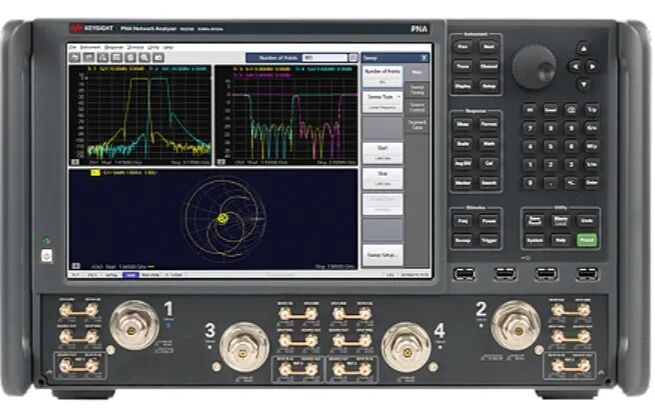Select the up arrow navigation key
This screenshot has height=415, width=655.
(x=584, y=48)
